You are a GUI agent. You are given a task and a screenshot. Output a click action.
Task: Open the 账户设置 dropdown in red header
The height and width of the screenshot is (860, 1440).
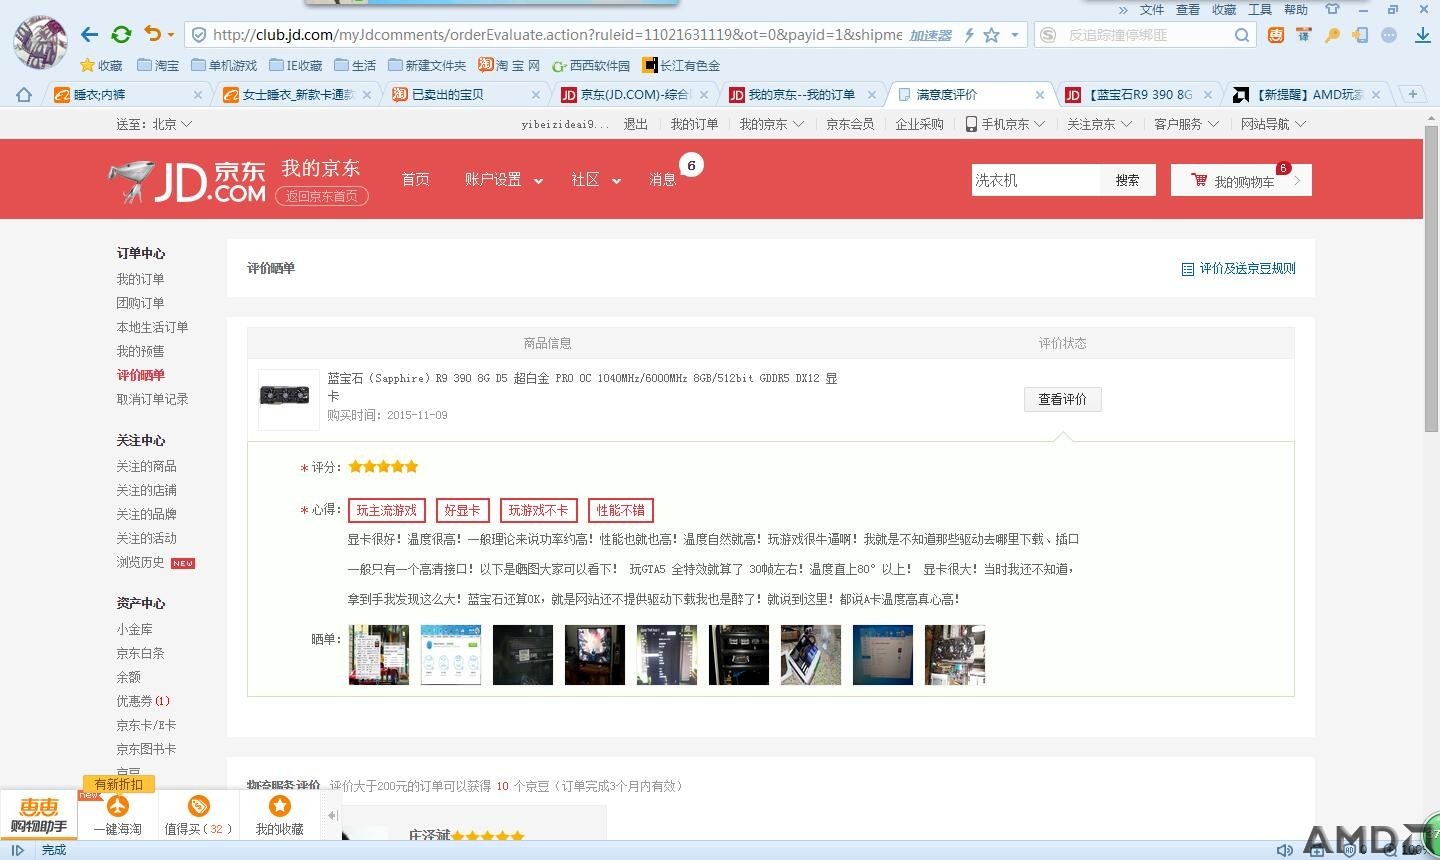coord(504,180)
